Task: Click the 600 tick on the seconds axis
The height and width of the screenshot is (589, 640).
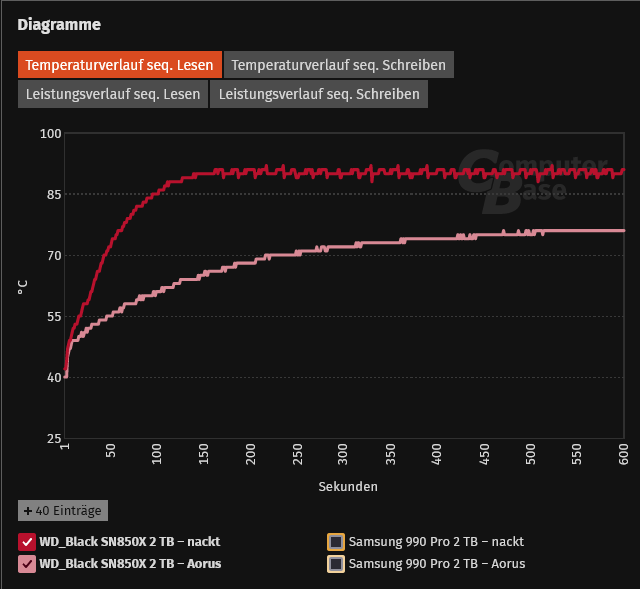Action: coord(623,454)
